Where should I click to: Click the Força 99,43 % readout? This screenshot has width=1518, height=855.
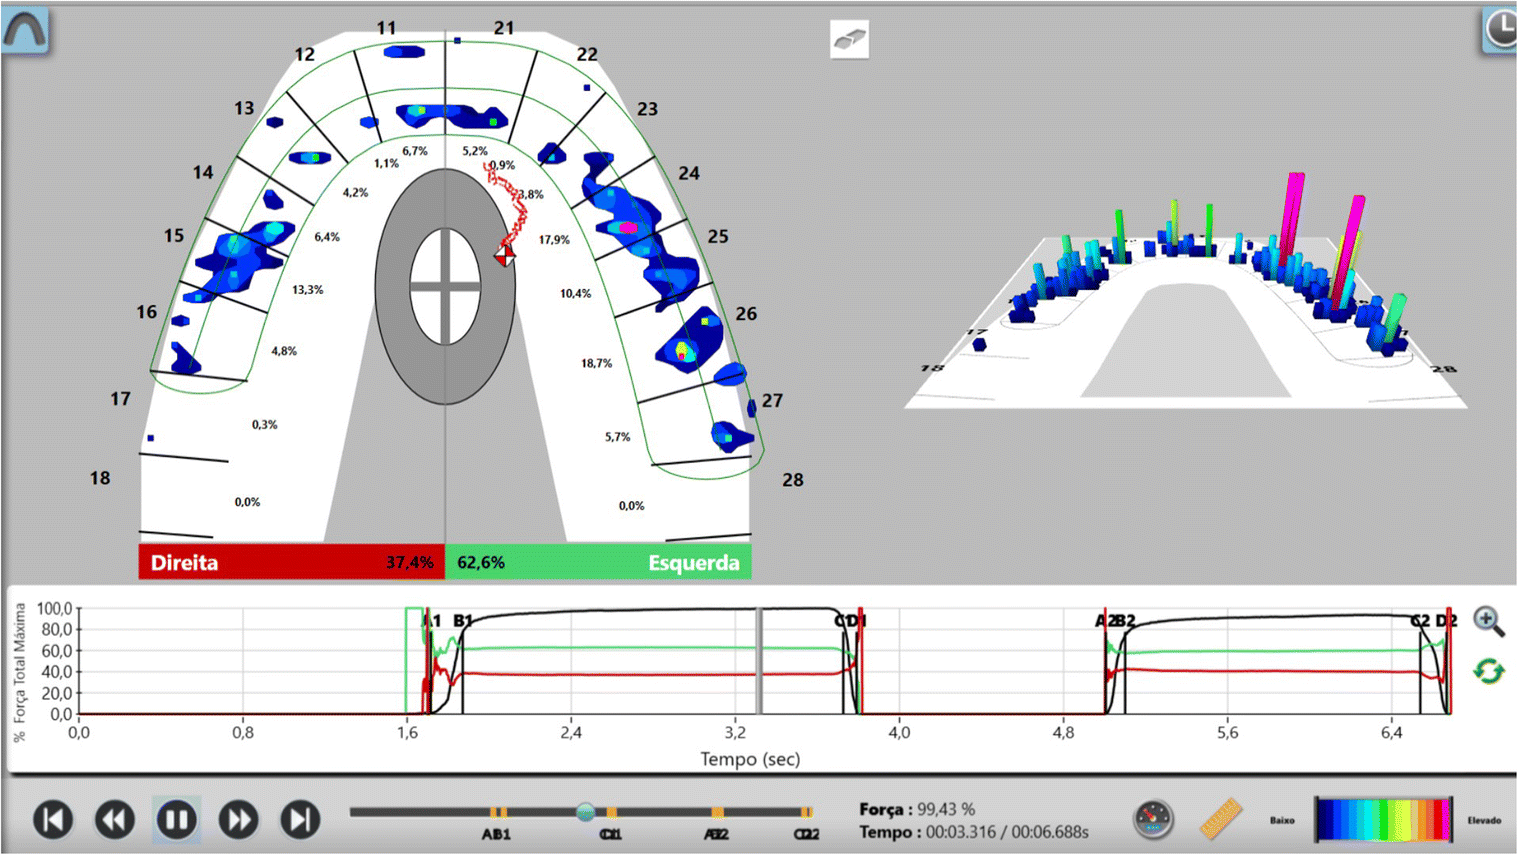[917, 809]
